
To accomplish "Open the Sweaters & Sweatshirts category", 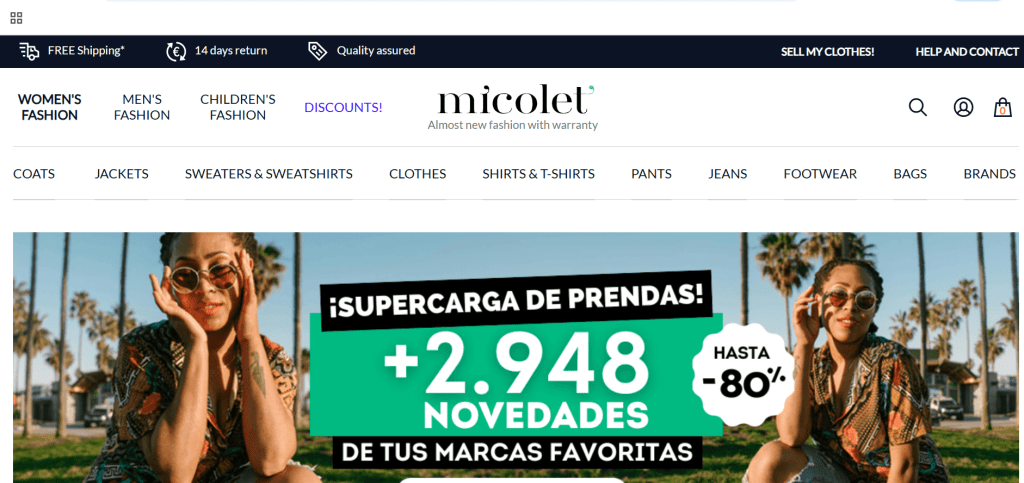I will click(268, 174).
